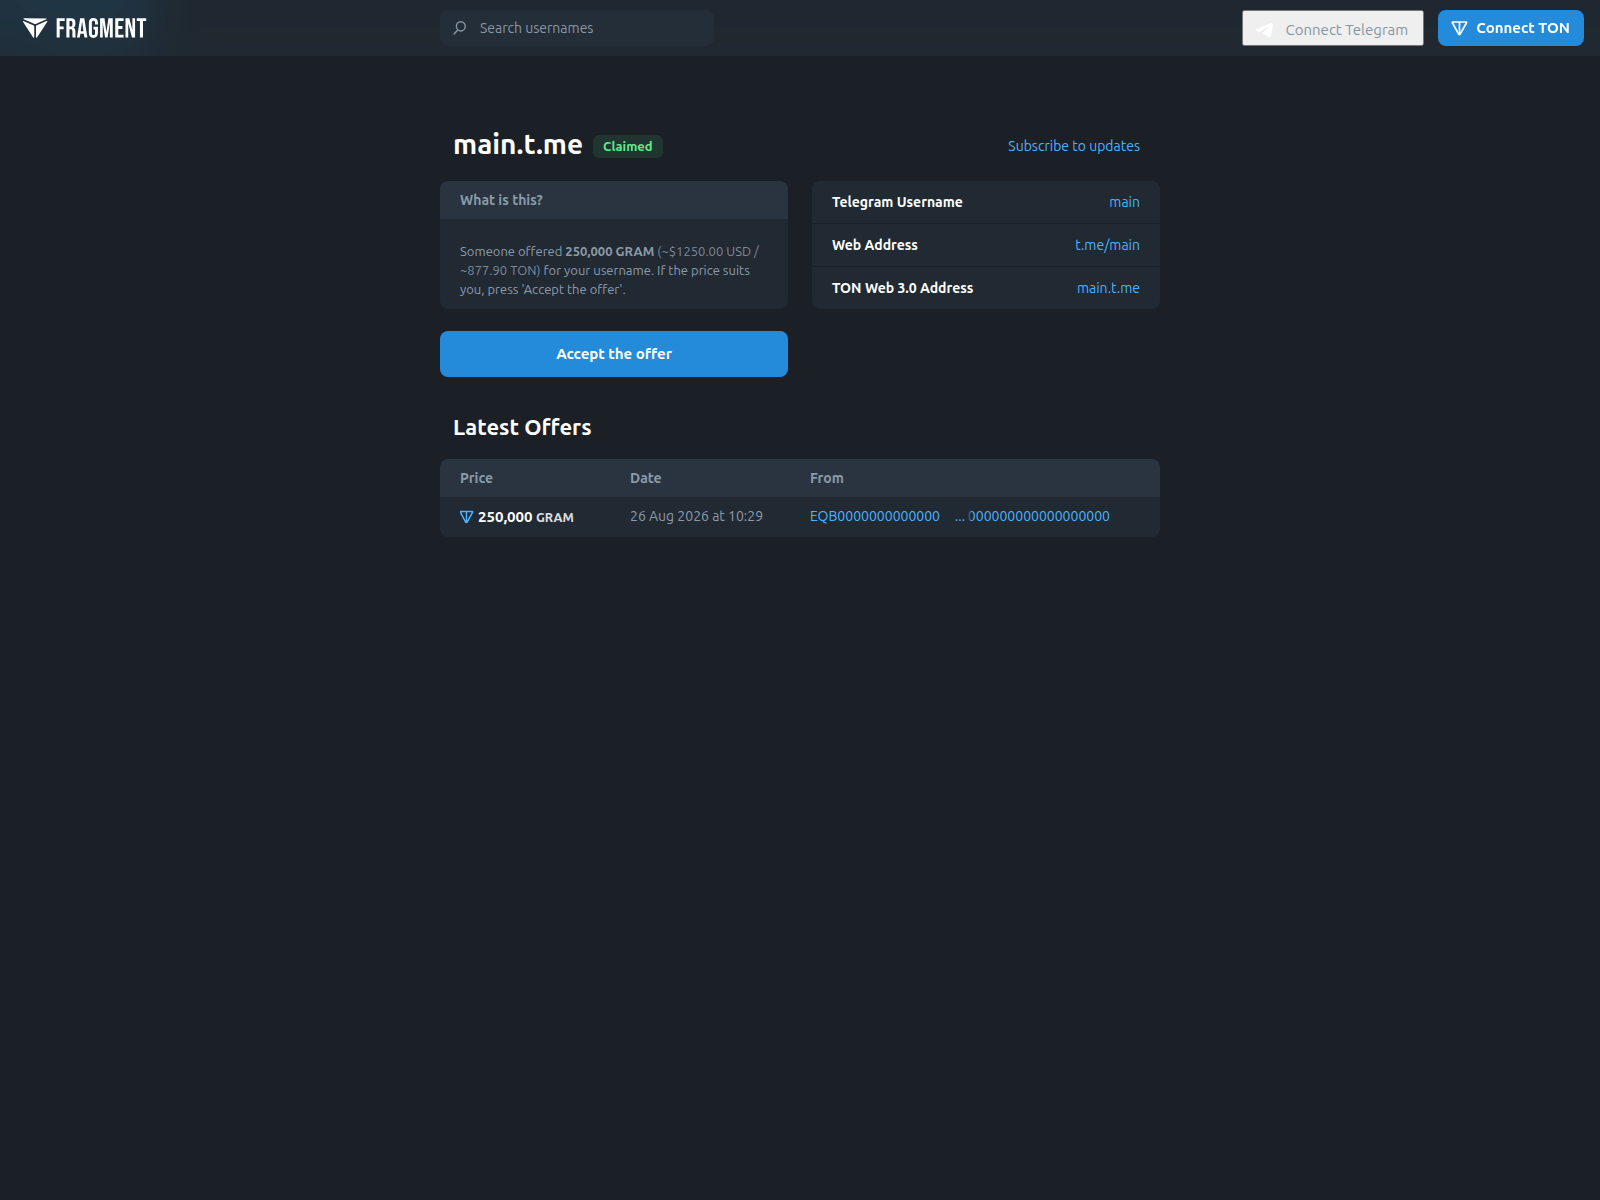
Task: Click the Fragment logo icon
Action: tap(35, 28)
